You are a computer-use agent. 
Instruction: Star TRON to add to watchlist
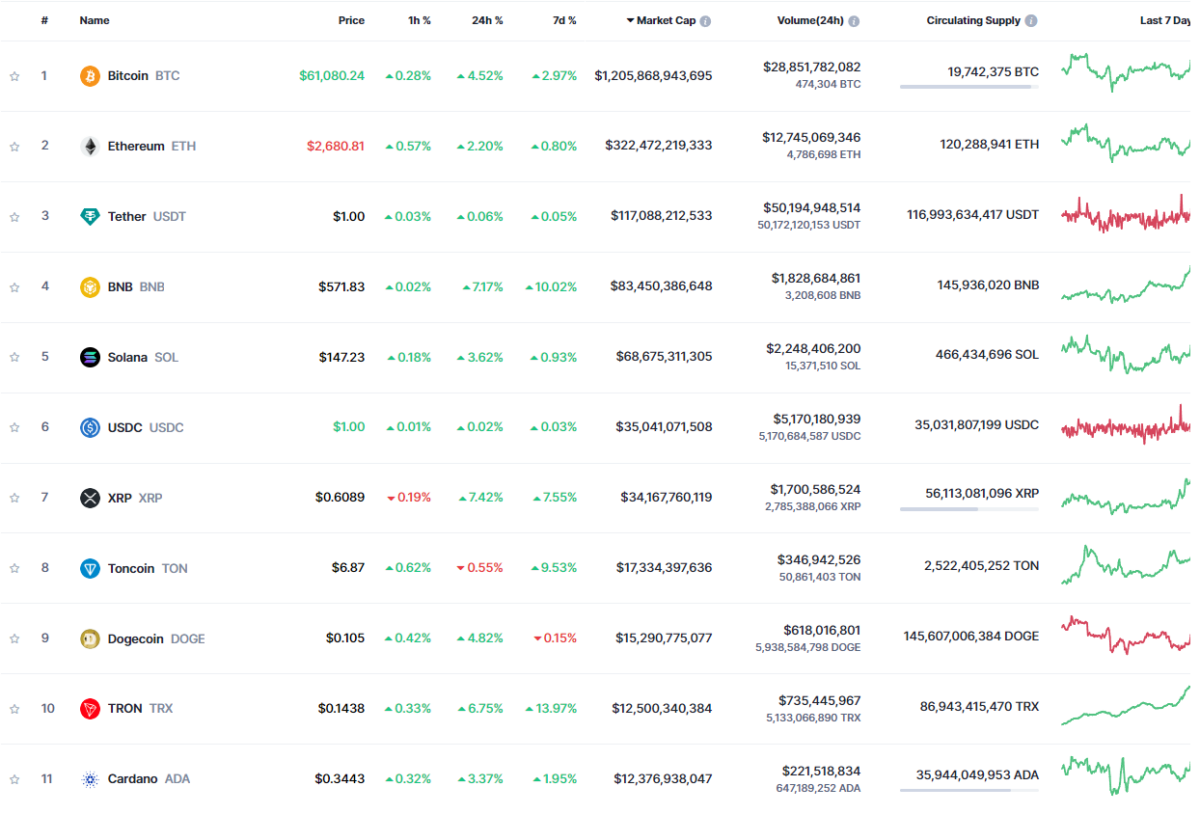[14, 708]
